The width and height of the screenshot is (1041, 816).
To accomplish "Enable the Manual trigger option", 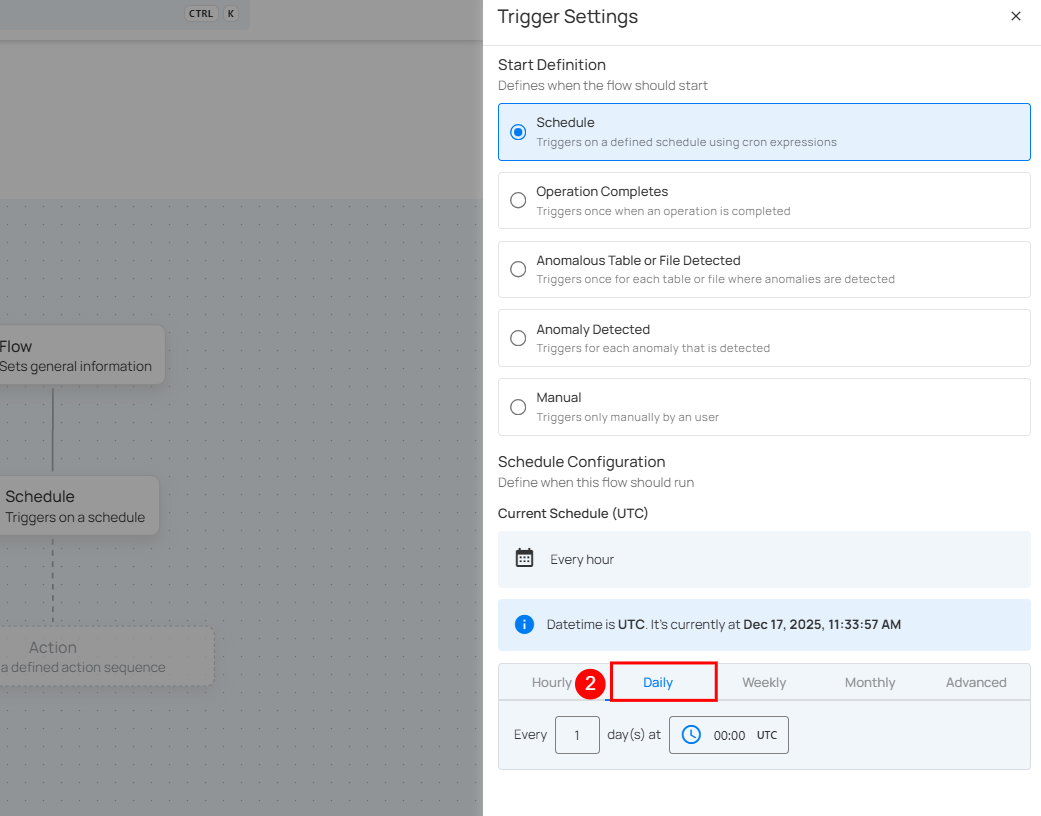I will point(518,407).
